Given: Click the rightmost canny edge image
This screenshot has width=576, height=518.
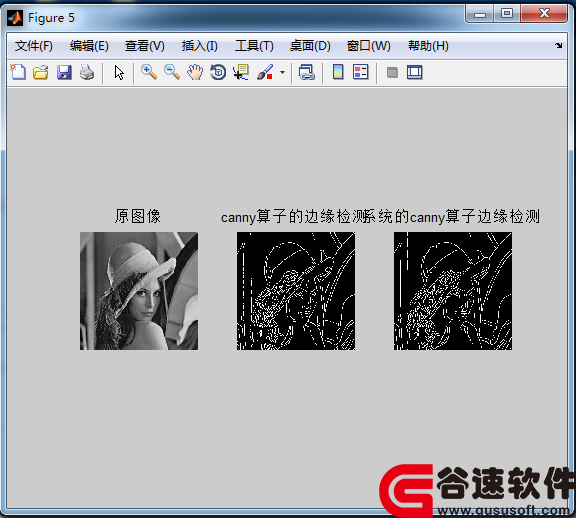Looking at the screenshot, I should pyautogui.click(x=453, y=291).
